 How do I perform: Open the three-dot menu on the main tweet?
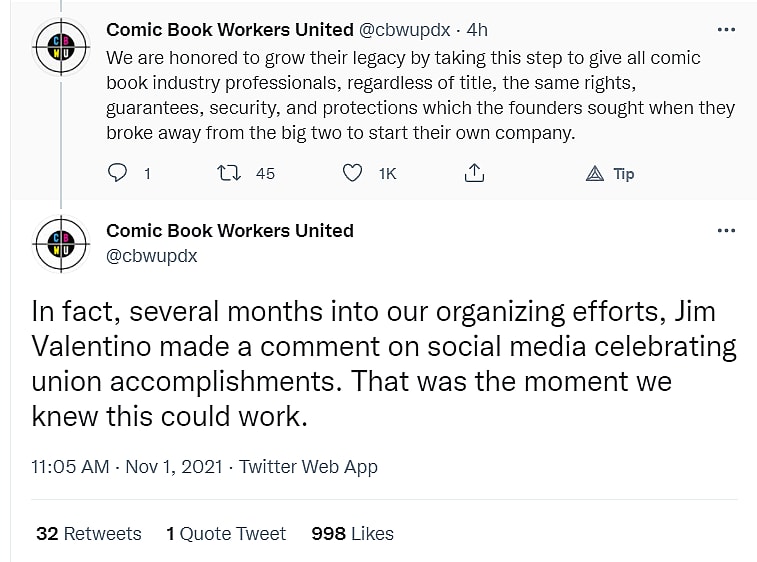click(x=727, y=231)
